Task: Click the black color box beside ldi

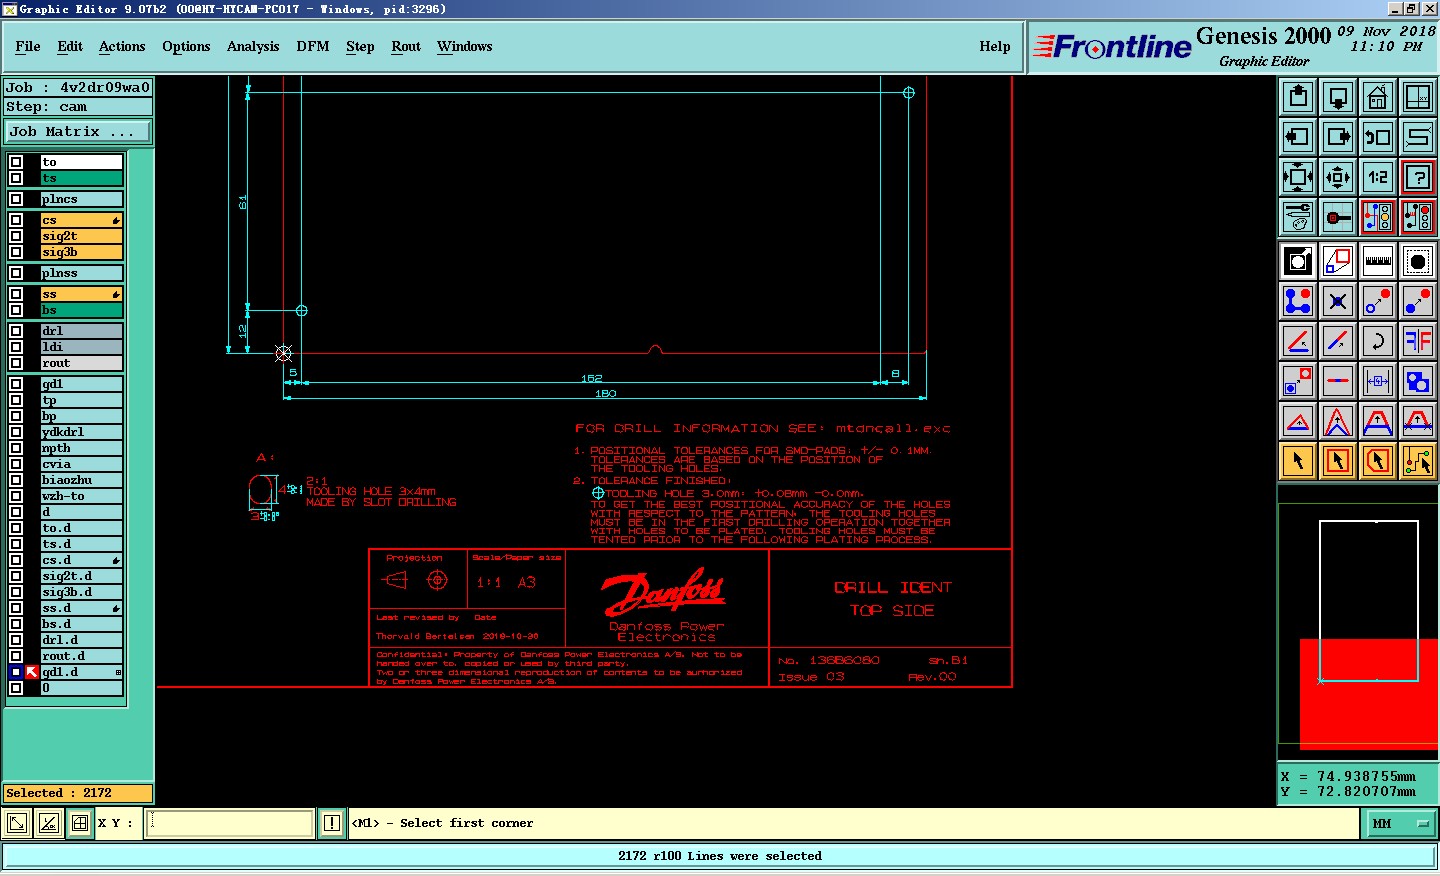Action: point(32,347)
